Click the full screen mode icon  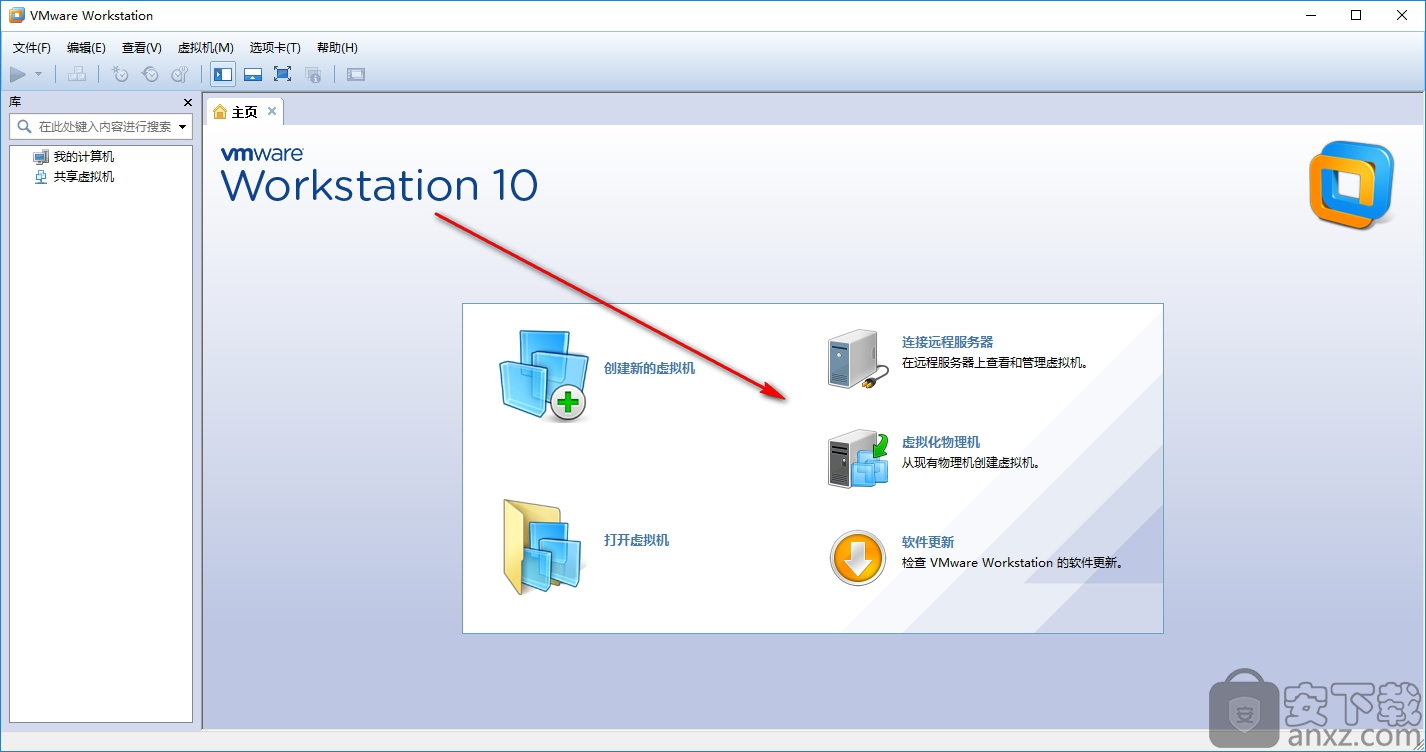283,74
